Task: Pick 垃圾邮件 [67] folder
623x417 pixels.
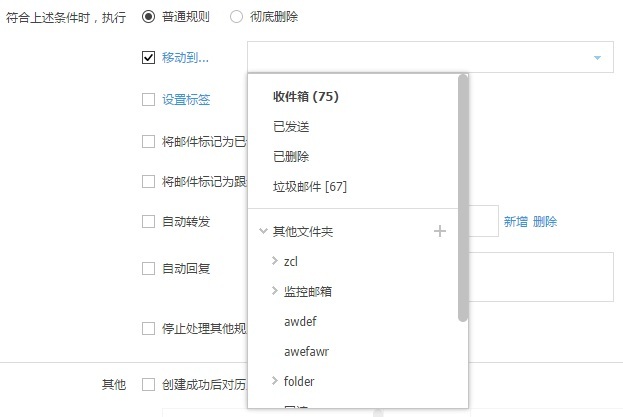Action: [310, 187]
